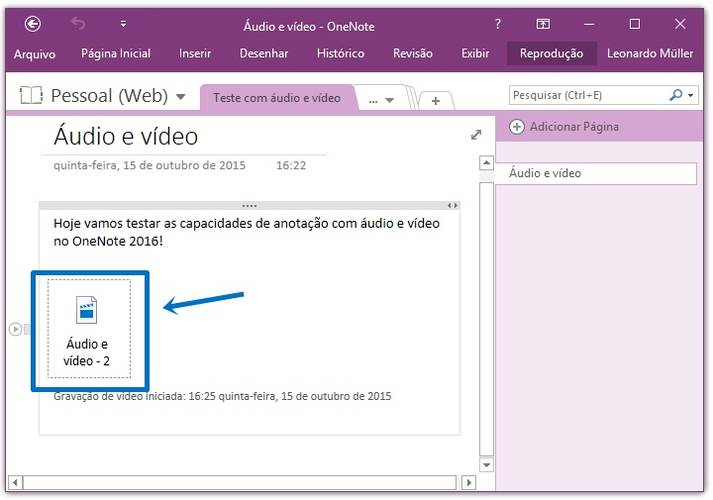Switch to the Página Inicial tab
Screen dimensions: 713x500
[x=115, y=53]
